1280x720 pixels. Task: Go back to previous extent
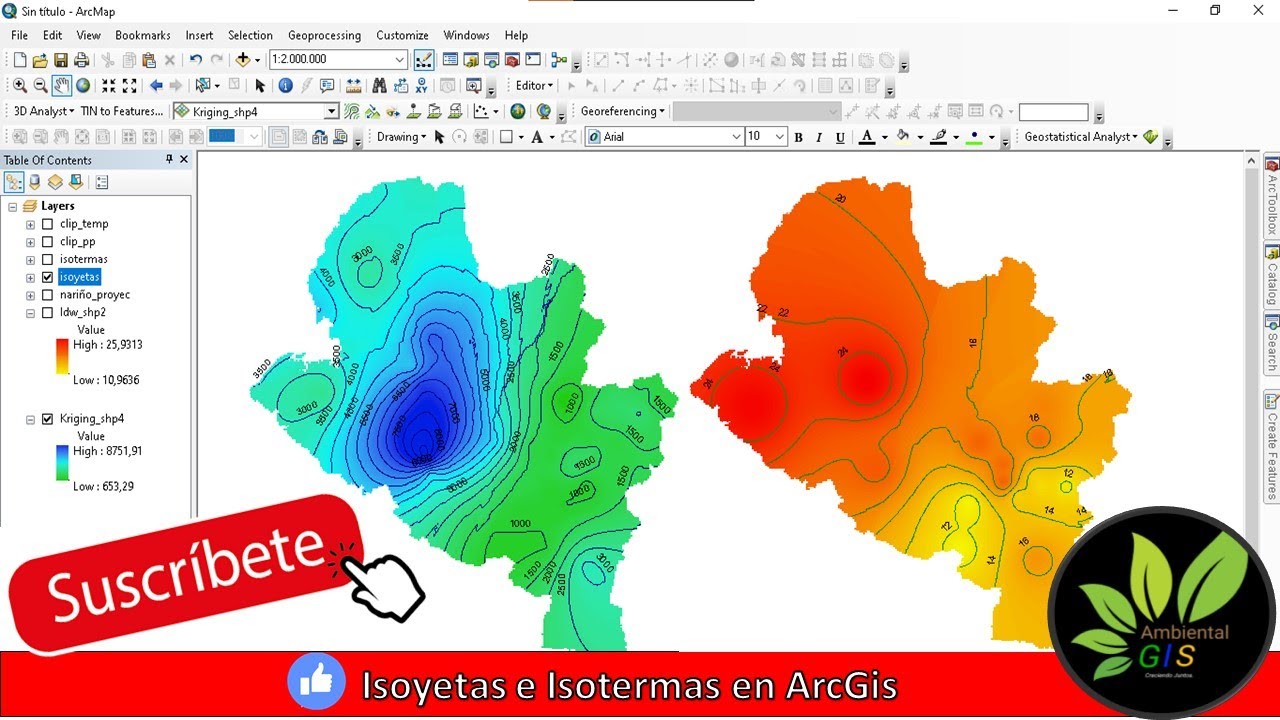(x=156, y=86)
